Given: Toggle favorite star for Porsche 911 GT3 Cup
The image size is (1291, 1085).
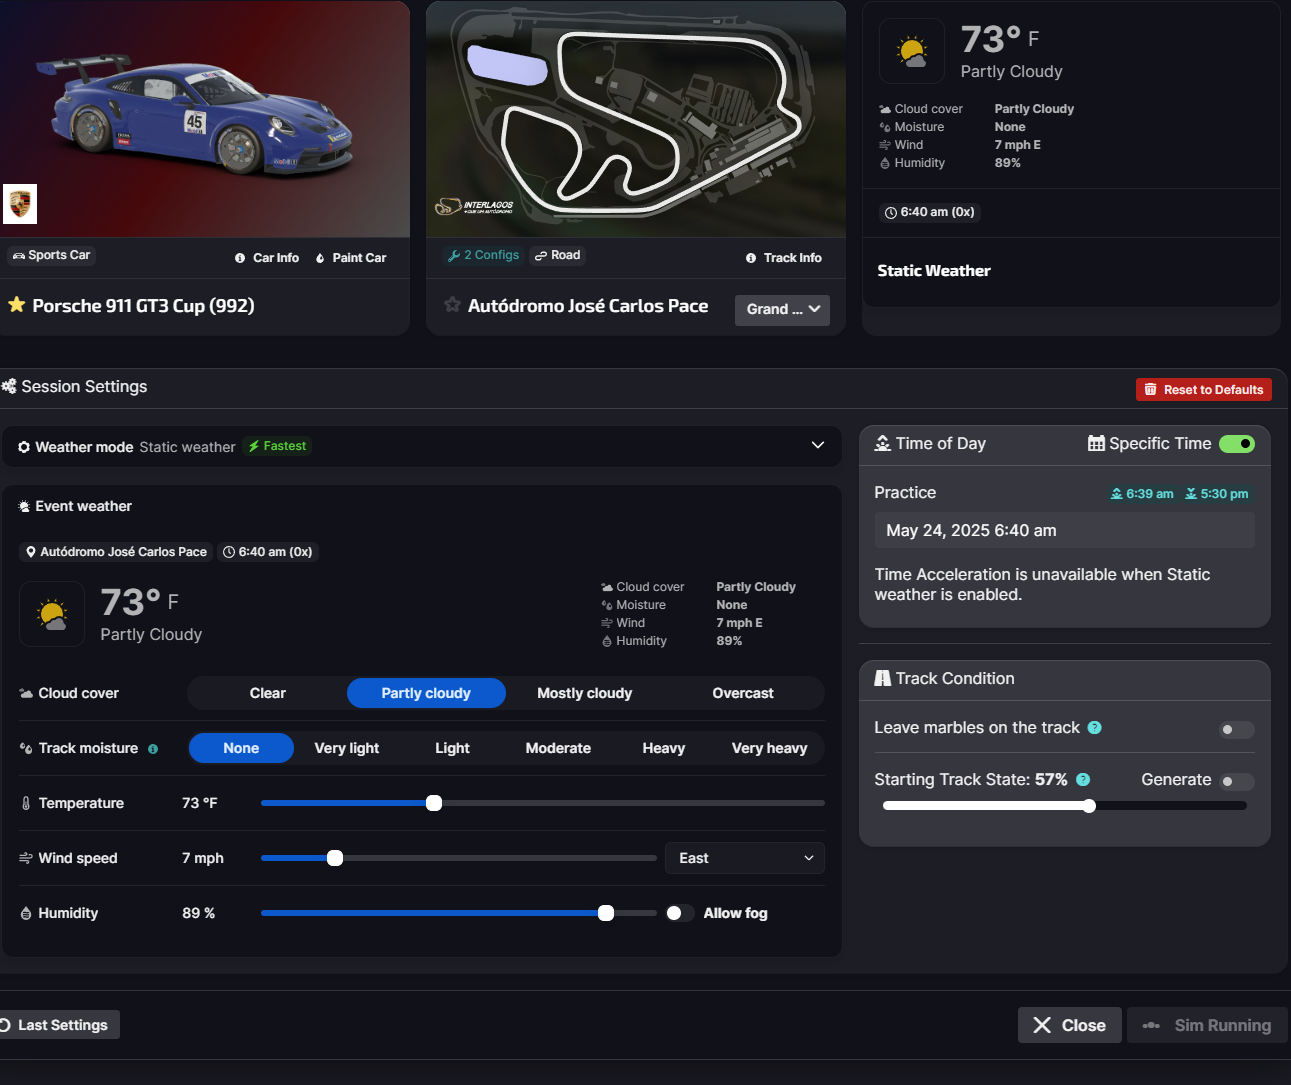Looking at the screenshot, I should pos(17,305).
